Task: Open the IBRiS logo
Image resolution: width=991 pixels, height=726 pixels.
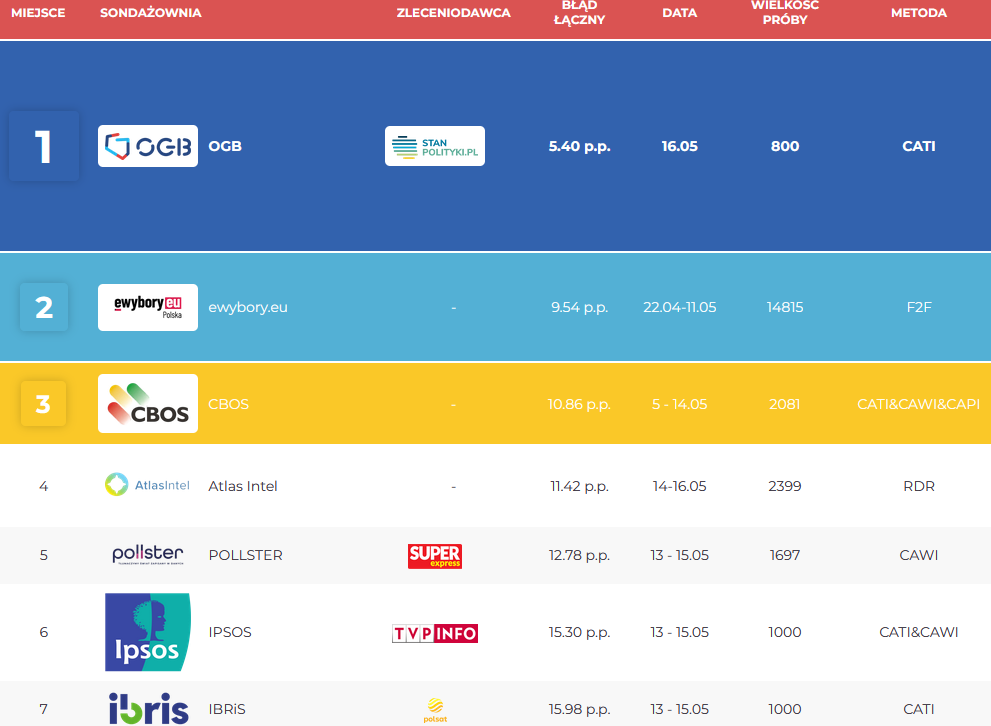Action: [x=149, y=708]
